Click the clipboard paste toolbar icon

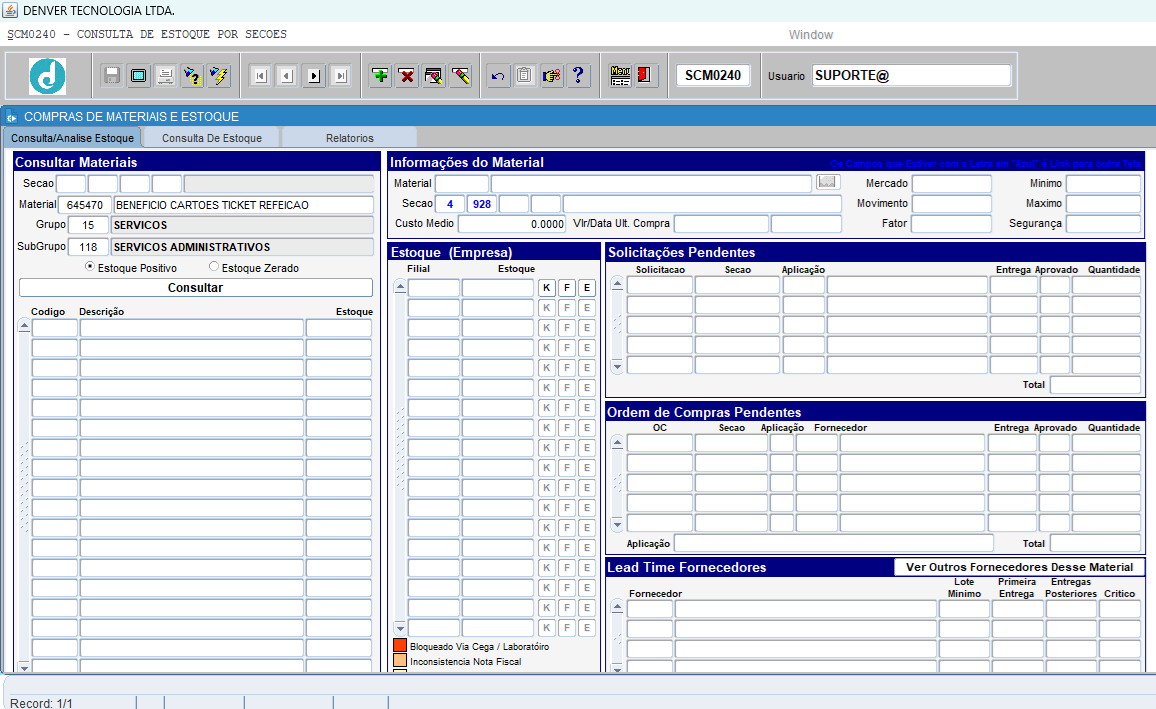click(x=524, y=75)
